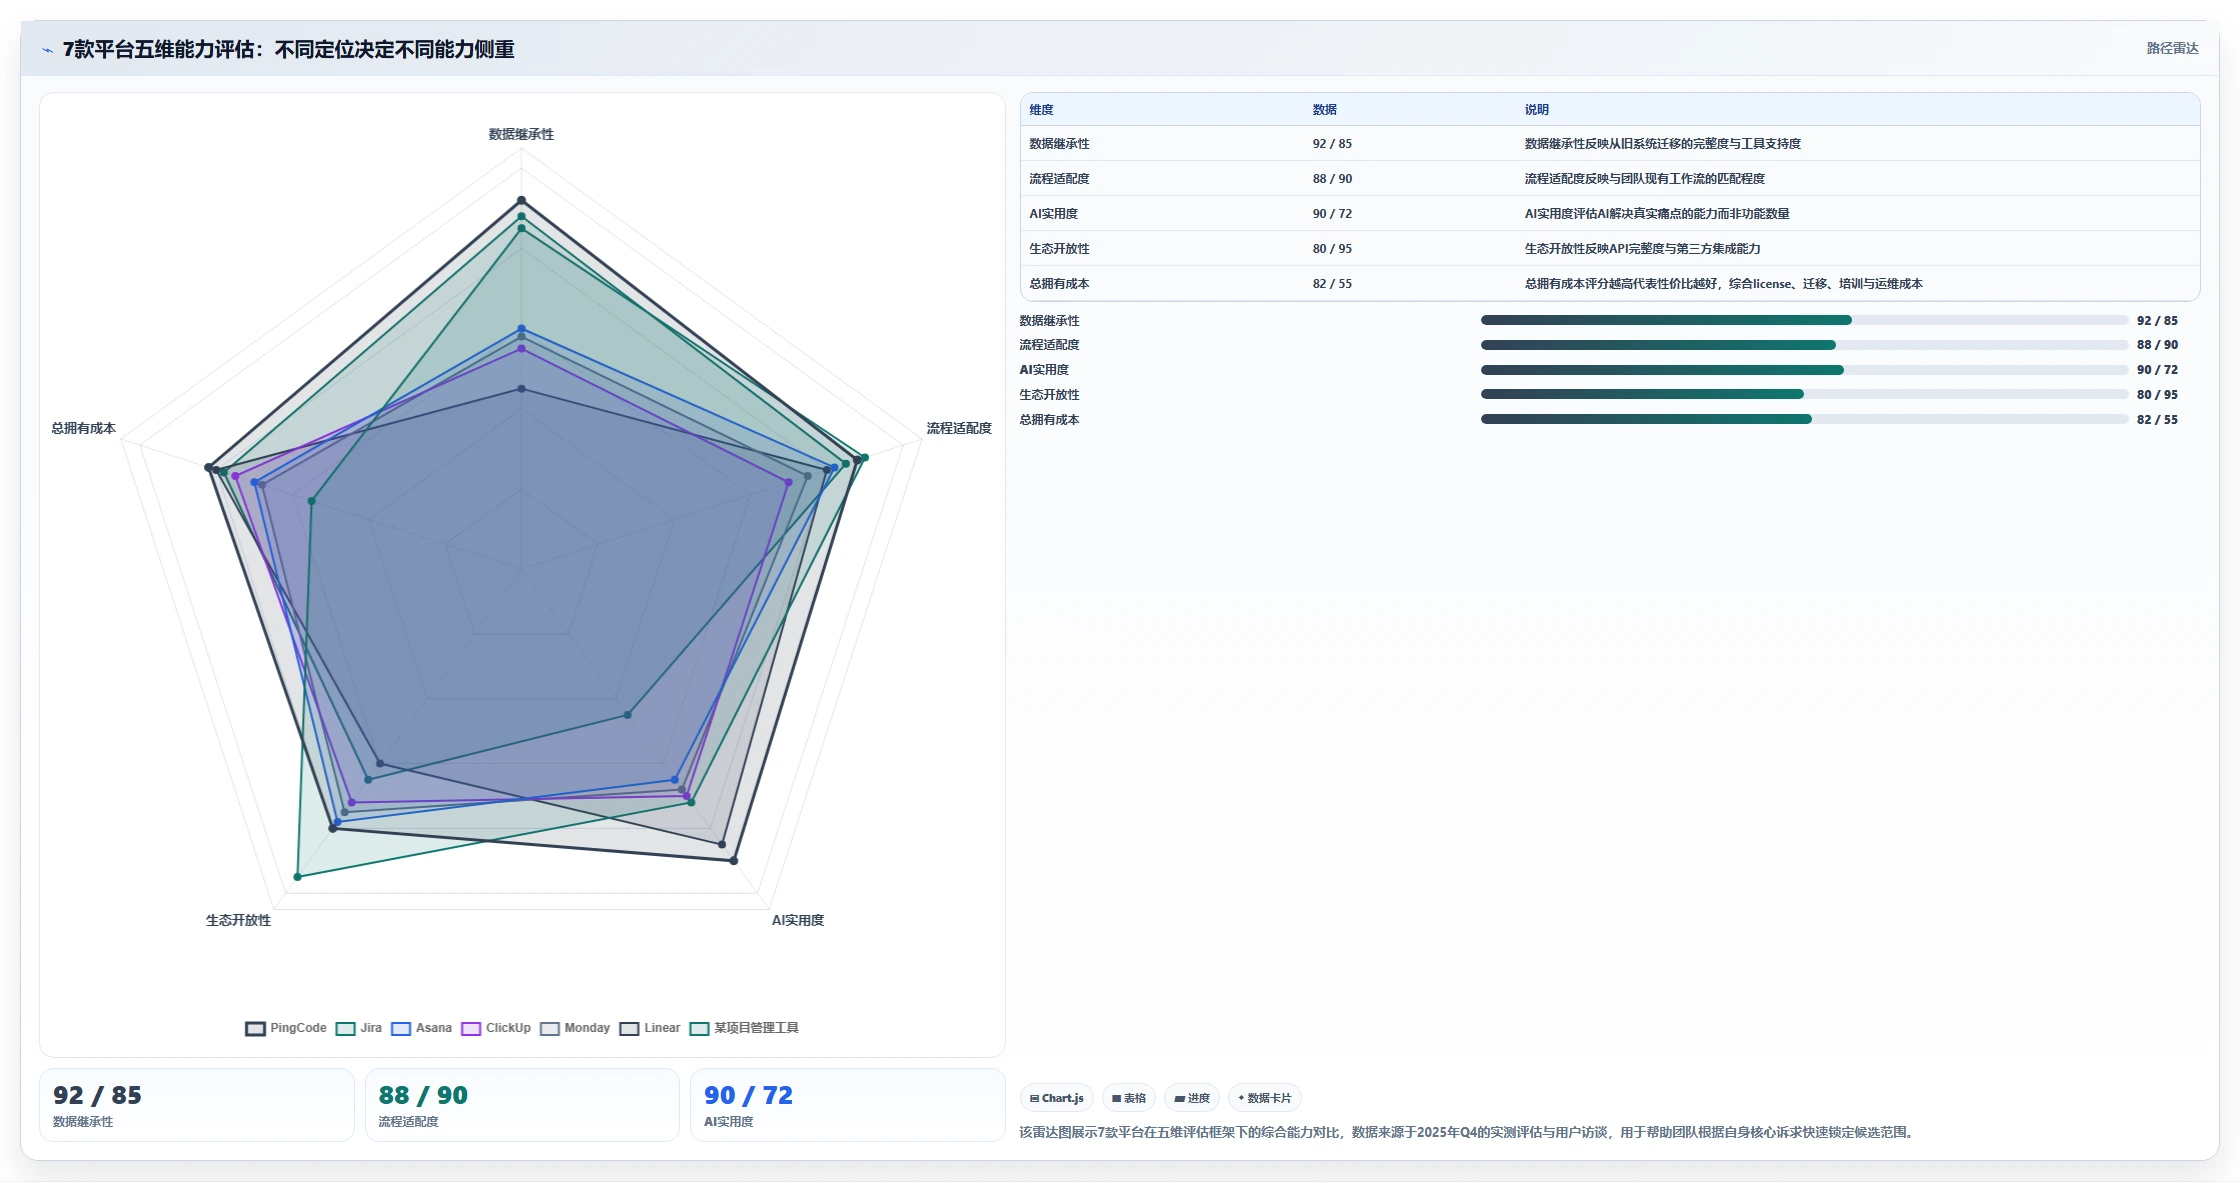Click the small icon before the title

(x=47, y=50)
